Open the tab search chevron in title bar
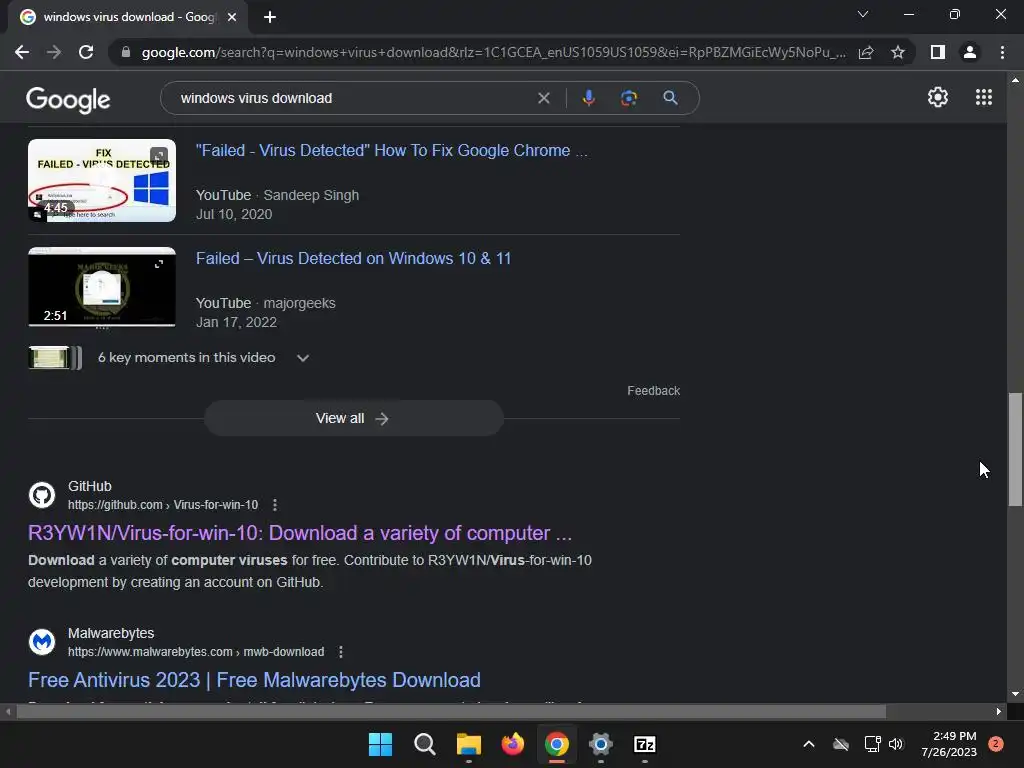1024x768 pixels. pyautogui.click(x=863, y=14)
